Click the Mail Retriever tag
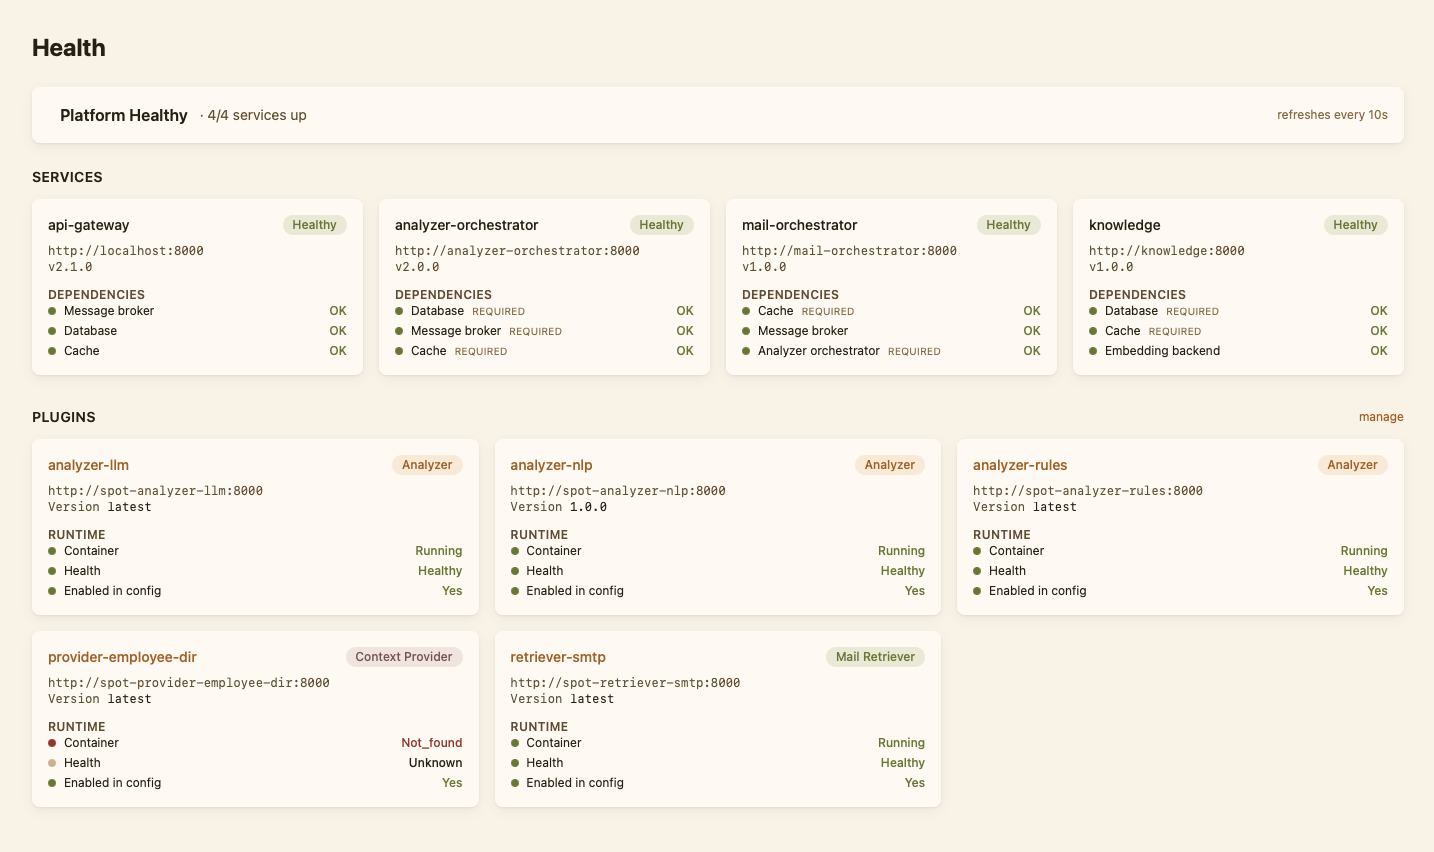Screen dimensions: 1434x852 pos(875,657)
